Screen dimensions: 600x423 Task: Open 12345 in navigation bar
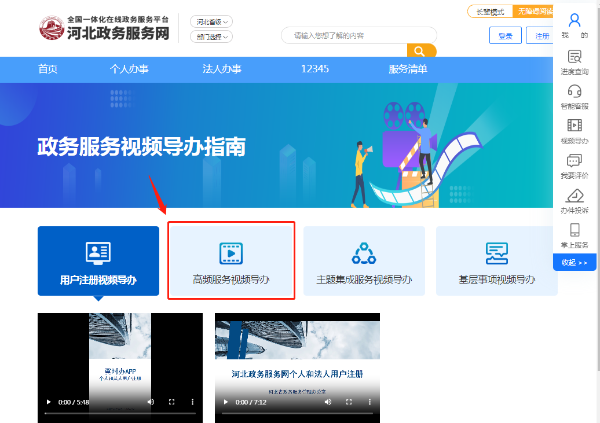pos(315,69)
